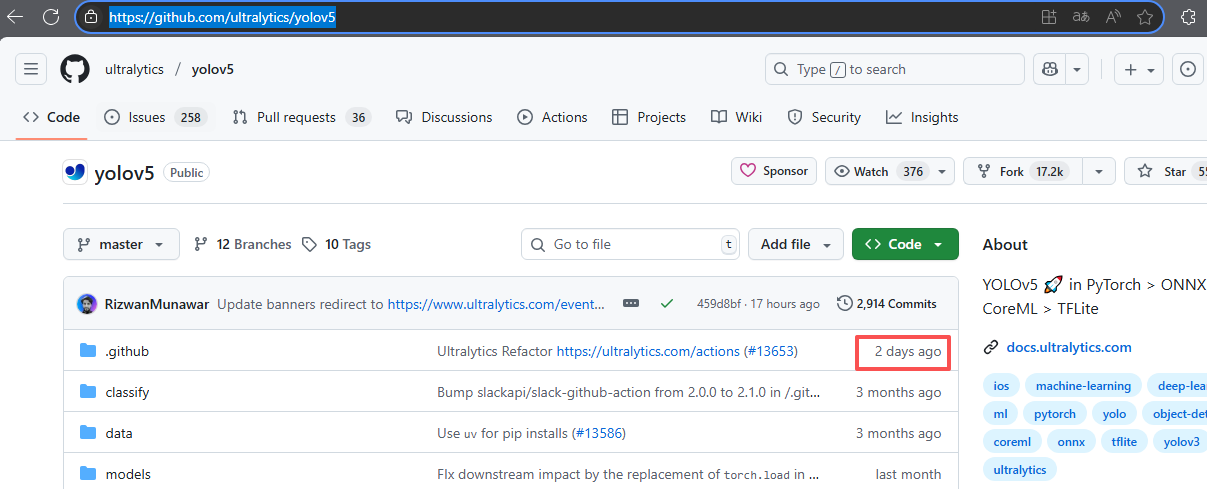This screenshot has height=489, width=1207.
Task: Open the Add file dropdown
Action: [796, 244]
